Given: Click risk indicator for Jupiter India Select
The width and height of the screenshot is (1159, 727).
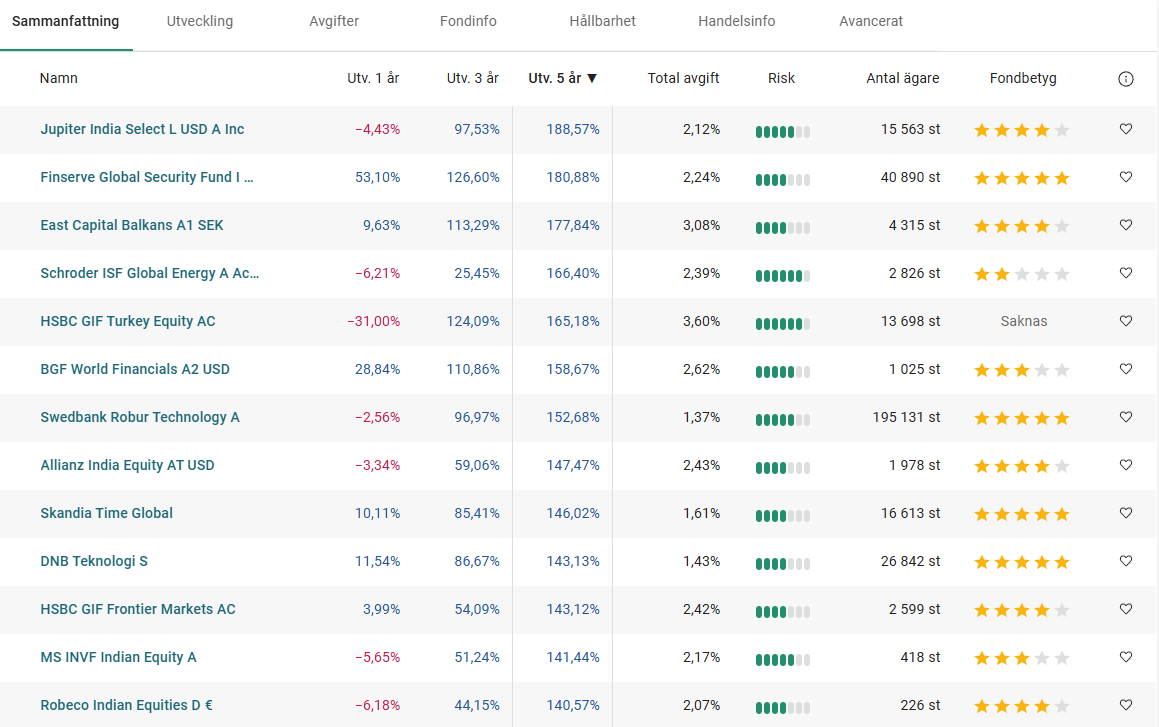Looking at the screenshot, I should (783, 132).
